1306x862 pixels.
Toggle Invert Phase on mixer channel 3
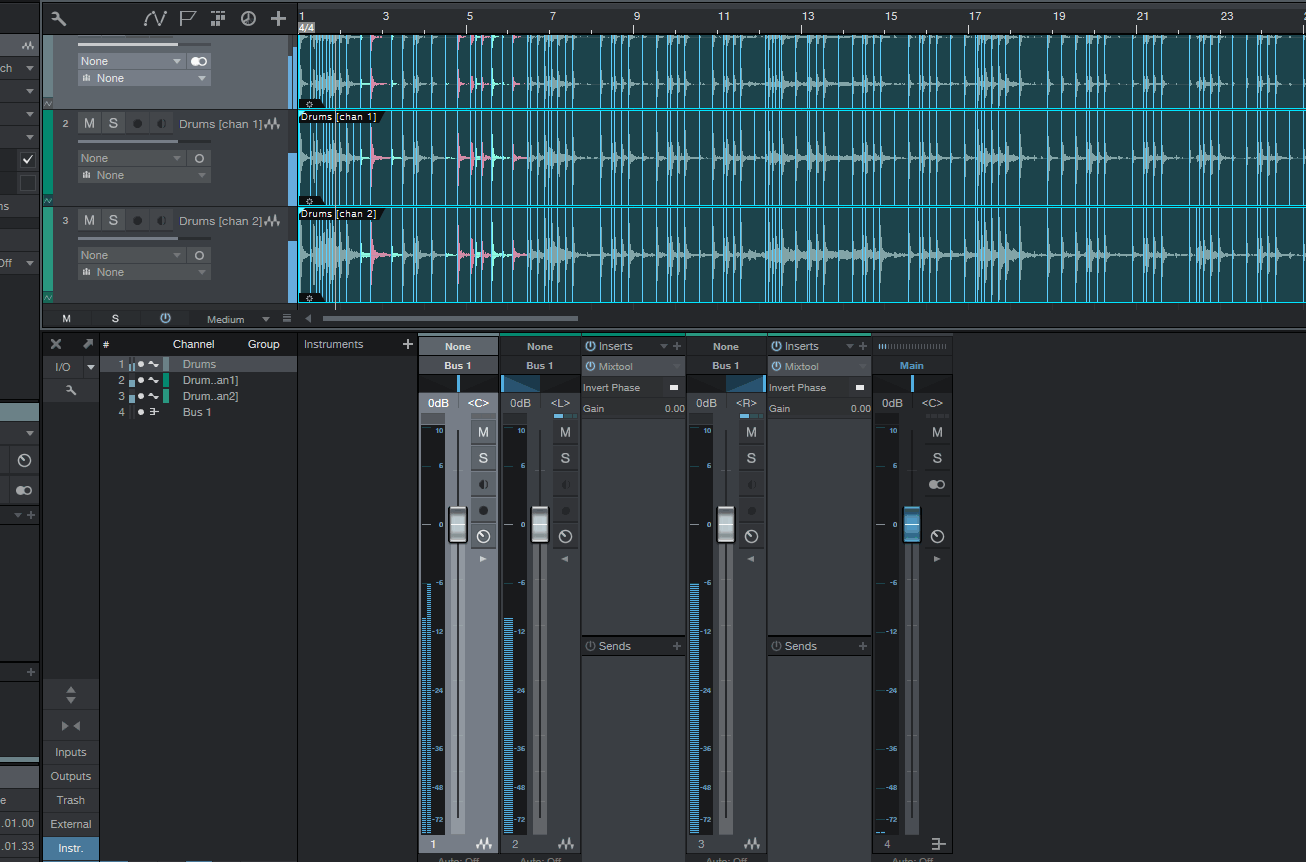[859, 387]
